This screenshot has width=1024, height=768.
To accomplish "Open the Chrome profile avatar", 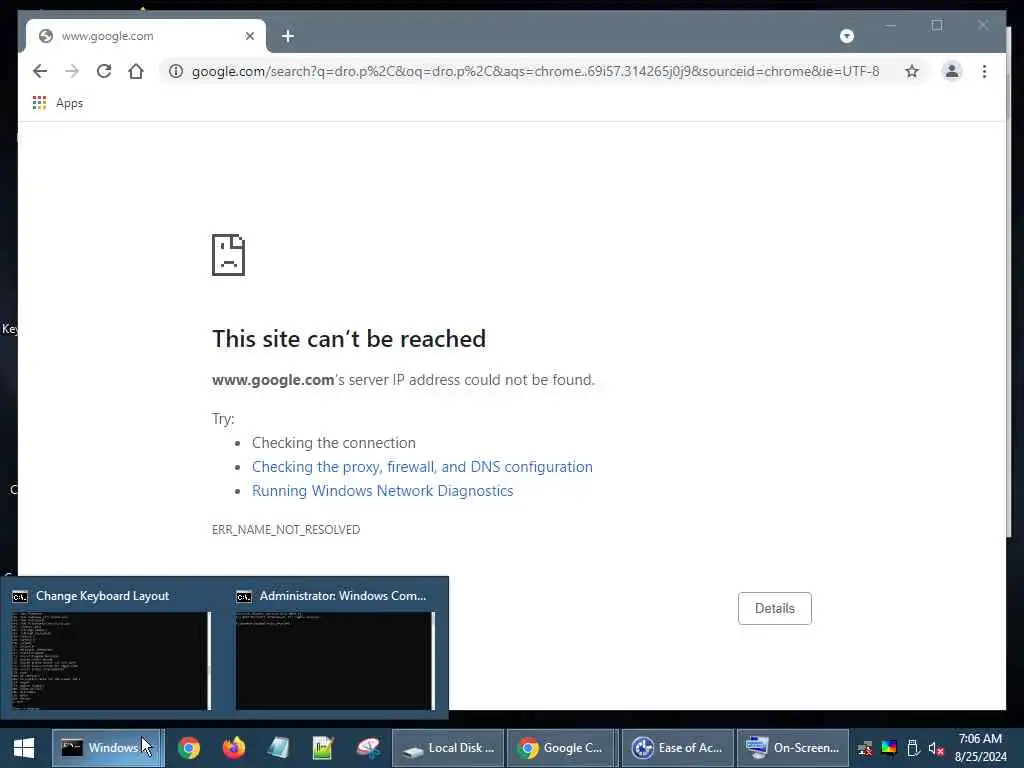I will (x=952, y=71).
